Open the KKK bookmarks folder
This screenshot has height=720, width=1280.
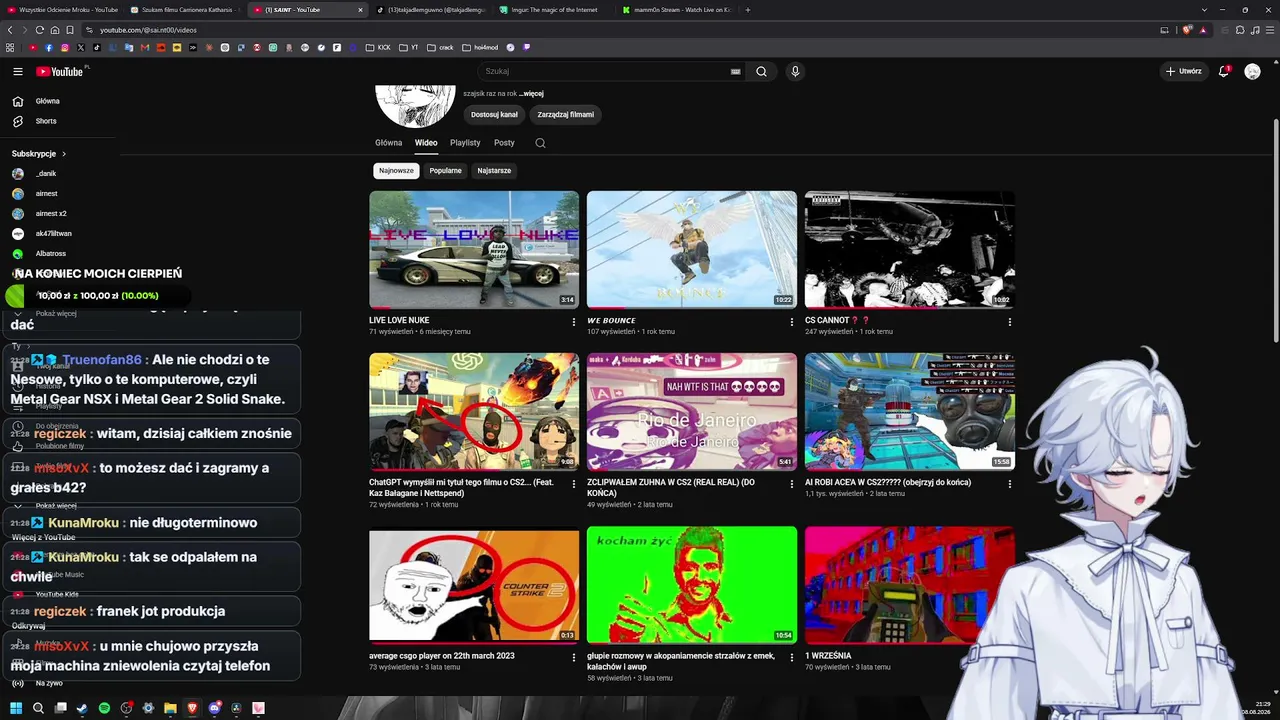[x=379, y=47]
